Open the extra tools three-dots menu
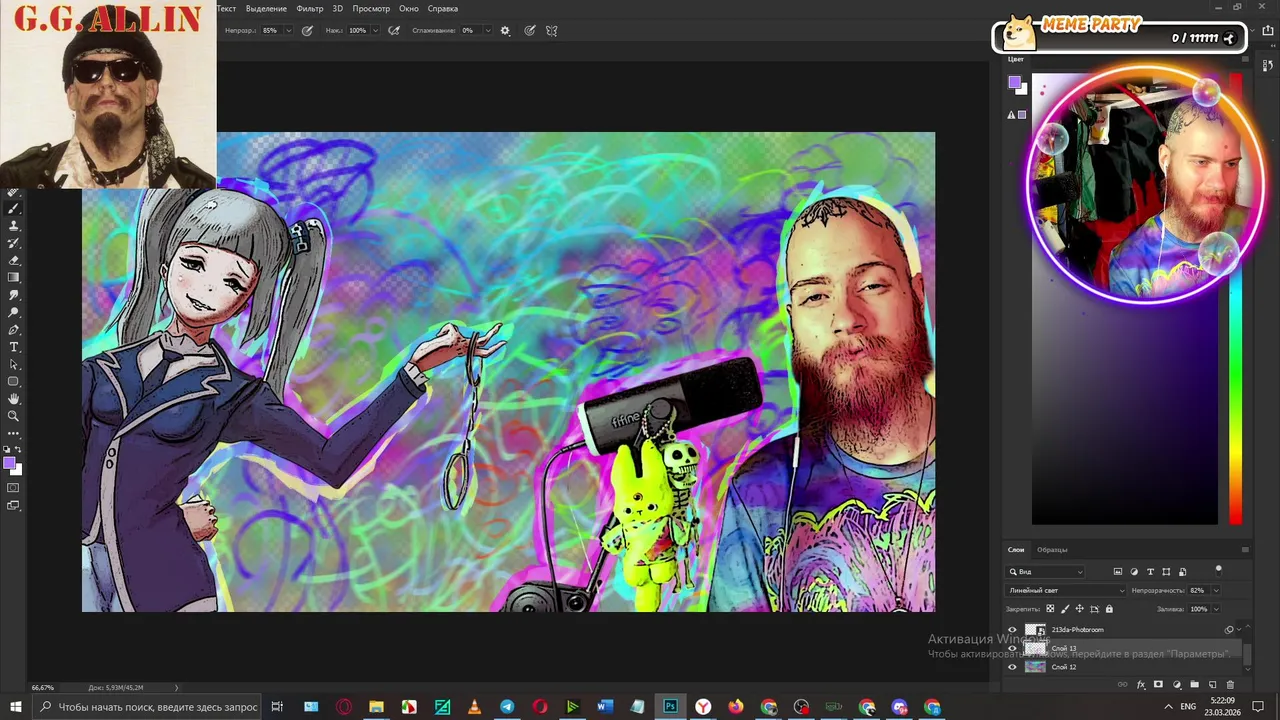1280x720 pixels. coord(13,434)
